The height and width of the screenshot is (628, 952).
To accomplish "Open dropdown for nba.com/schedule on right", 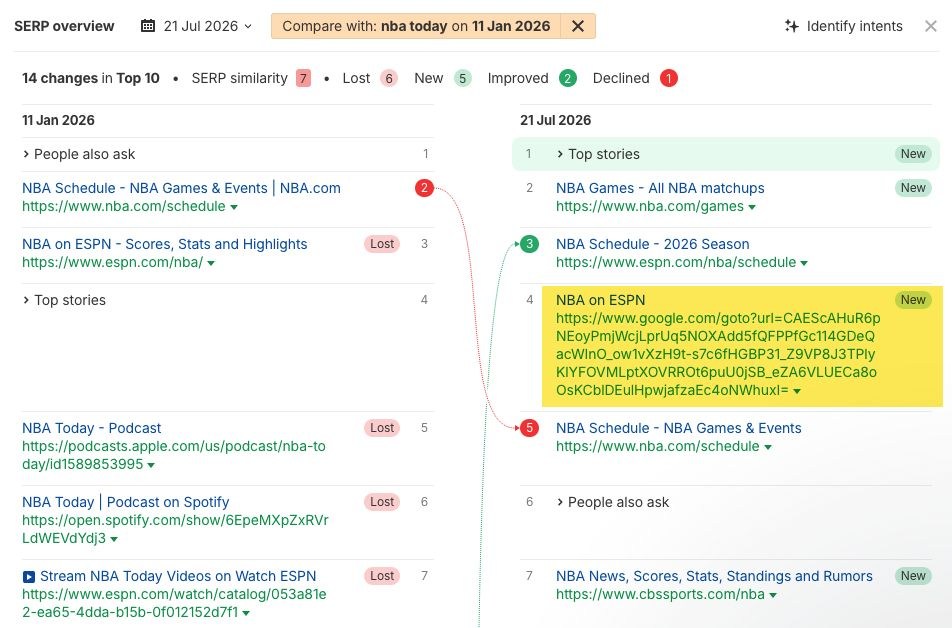I will [x=768, y=447].
